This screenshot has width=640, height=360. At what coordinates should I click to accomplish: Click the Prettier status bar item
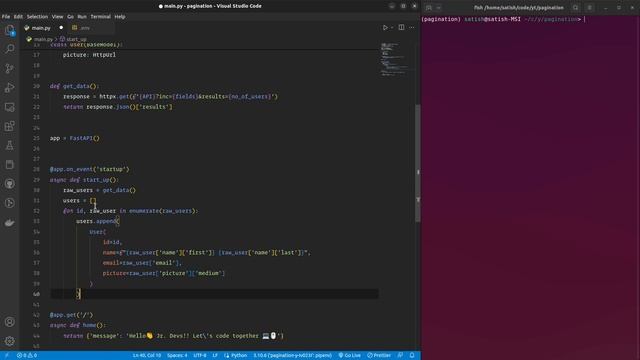click(379, 356)
